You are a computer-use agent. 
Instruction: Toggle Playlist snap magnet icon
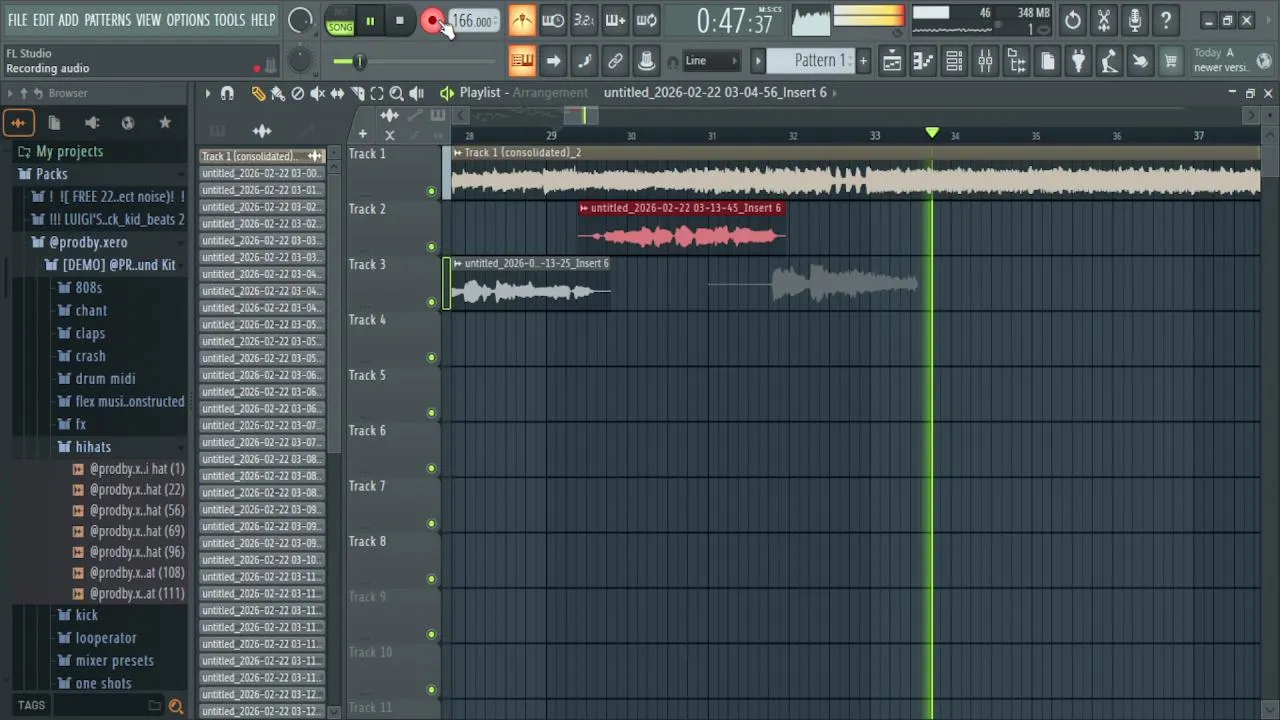point(227,93)
